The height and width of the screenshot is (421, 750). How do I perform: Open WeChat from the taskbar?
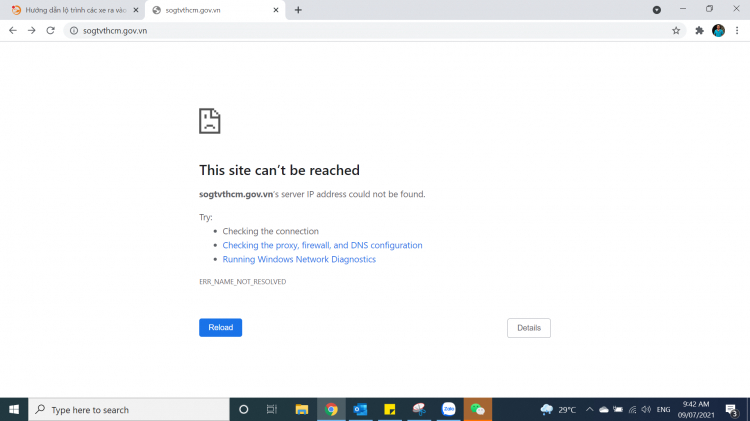point(477,410)
